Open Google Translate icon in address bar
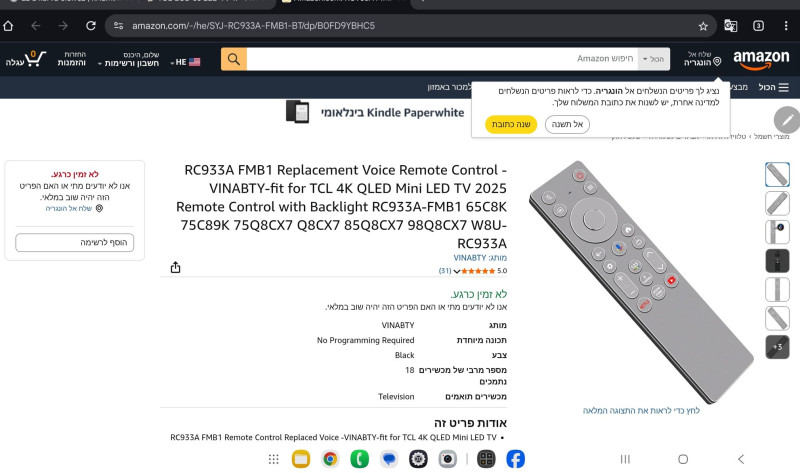 [731, 26]
